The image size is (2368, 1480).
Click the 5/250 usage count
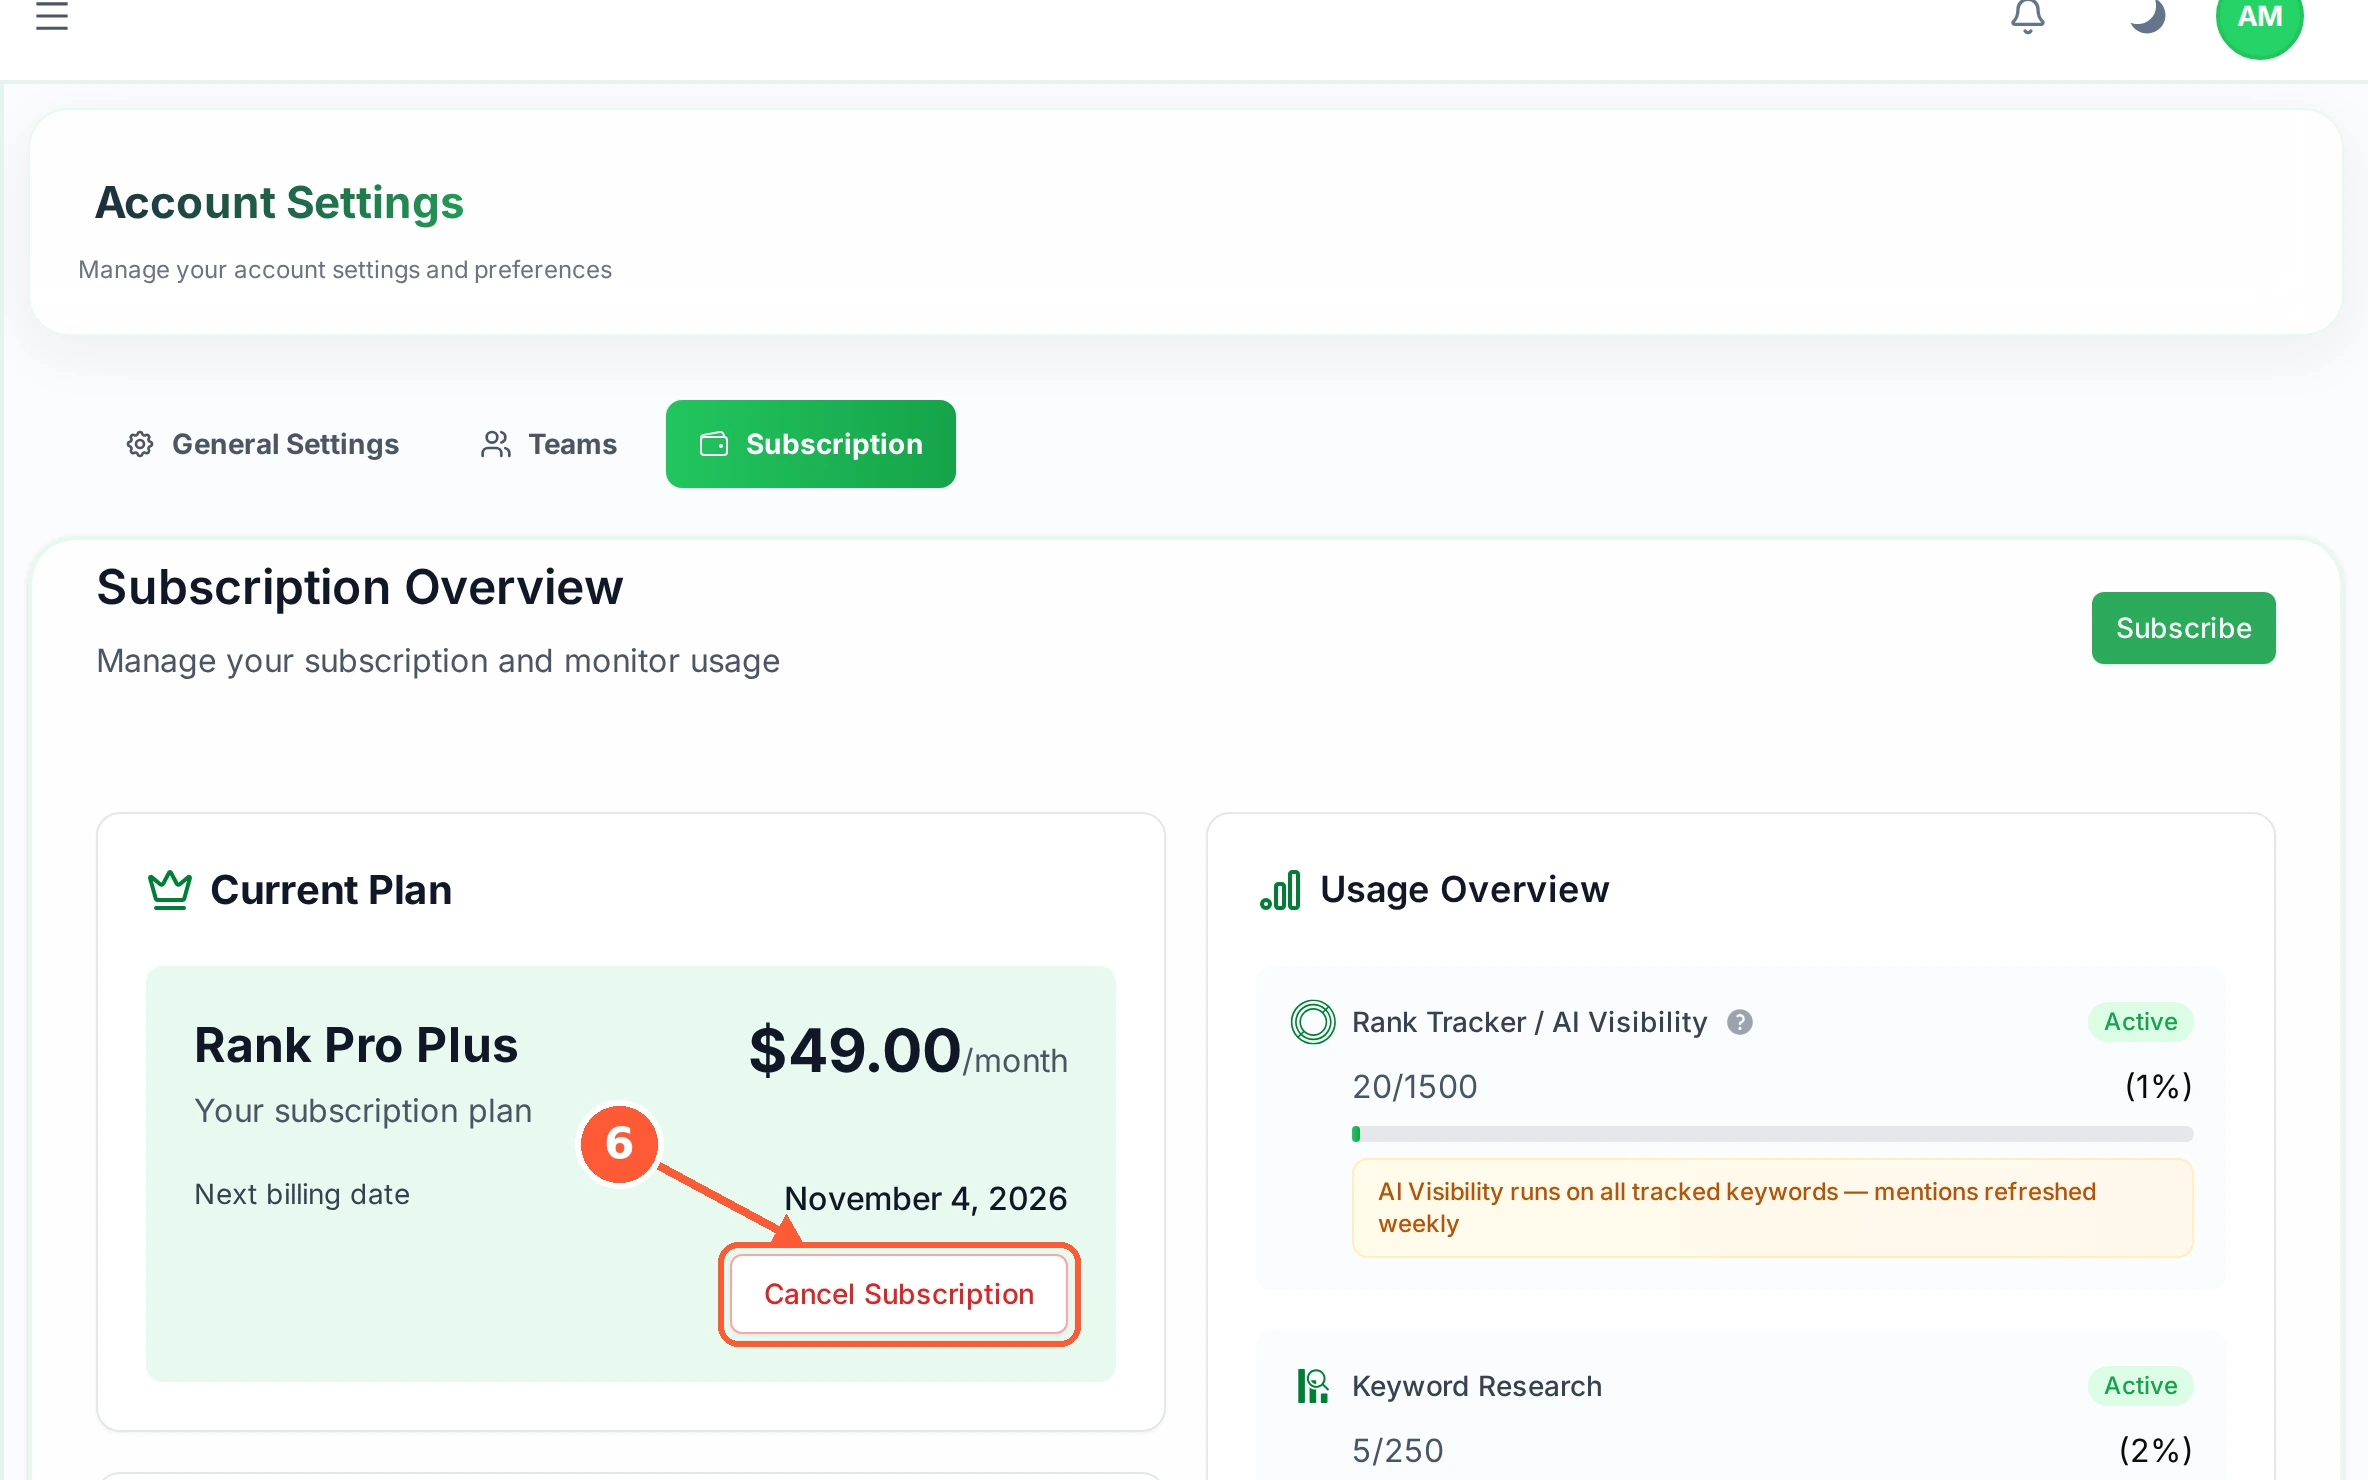tap(1398, 1450)
